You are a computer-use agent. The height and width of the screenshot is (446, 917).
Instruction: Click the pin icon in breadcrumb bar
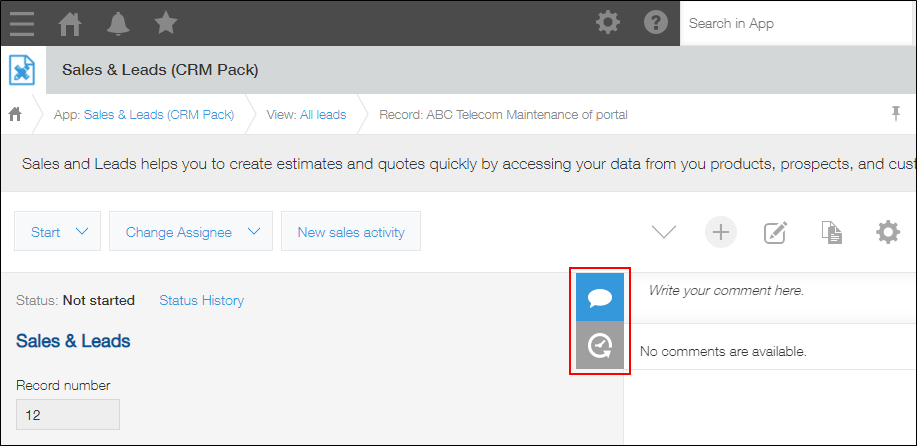[x=896, y=114]
